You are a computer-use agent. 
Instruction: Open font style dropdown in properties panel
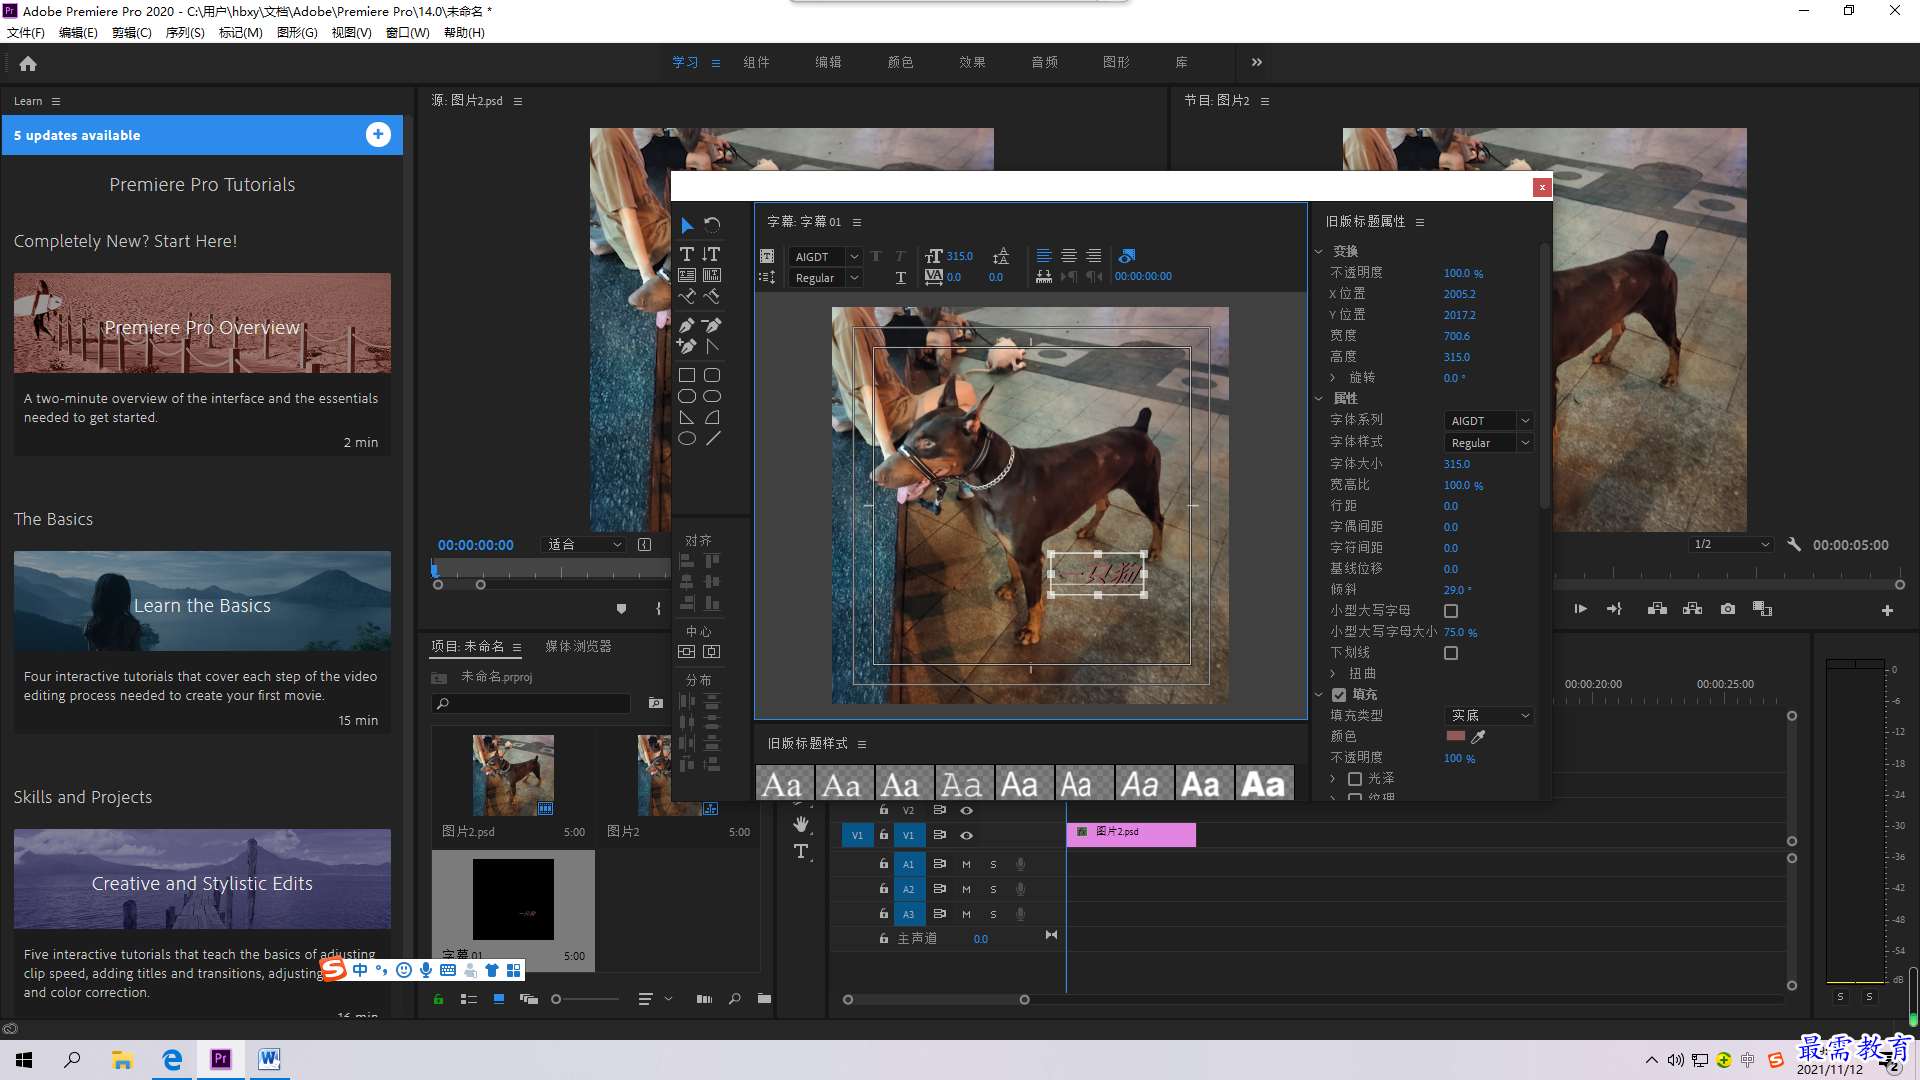point(1488,443)
